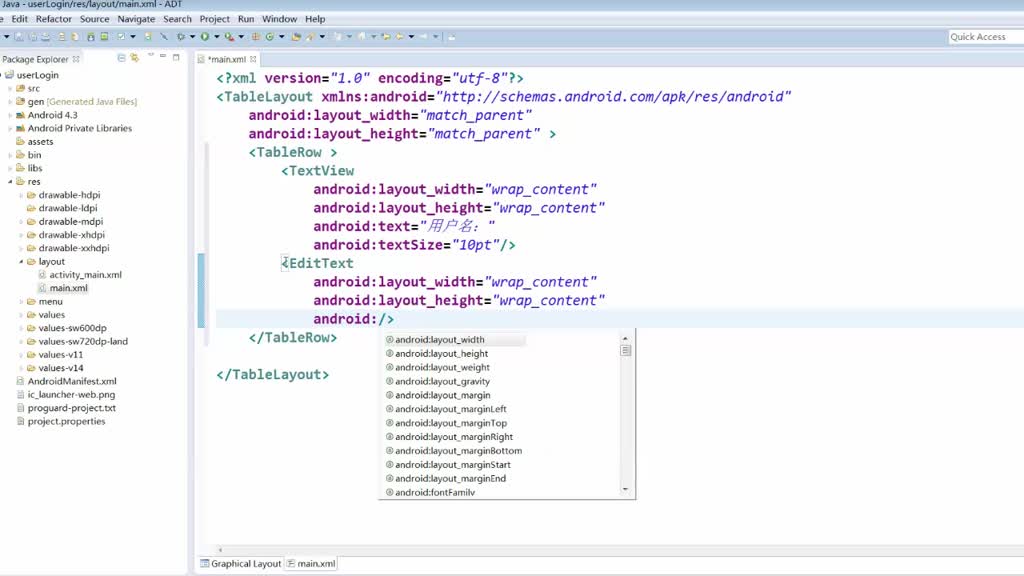Expand the src folder
Screen dimensions: 1024x576
click(x=10, y=88)
